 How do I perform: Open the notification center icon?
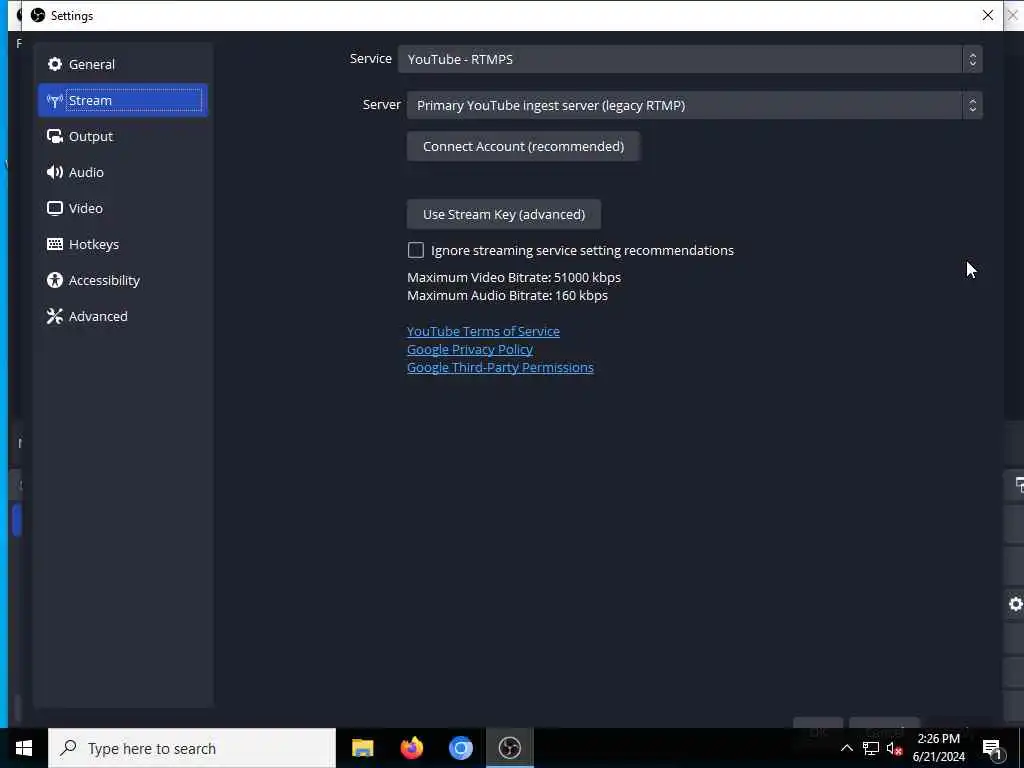[x=993, y=748]
